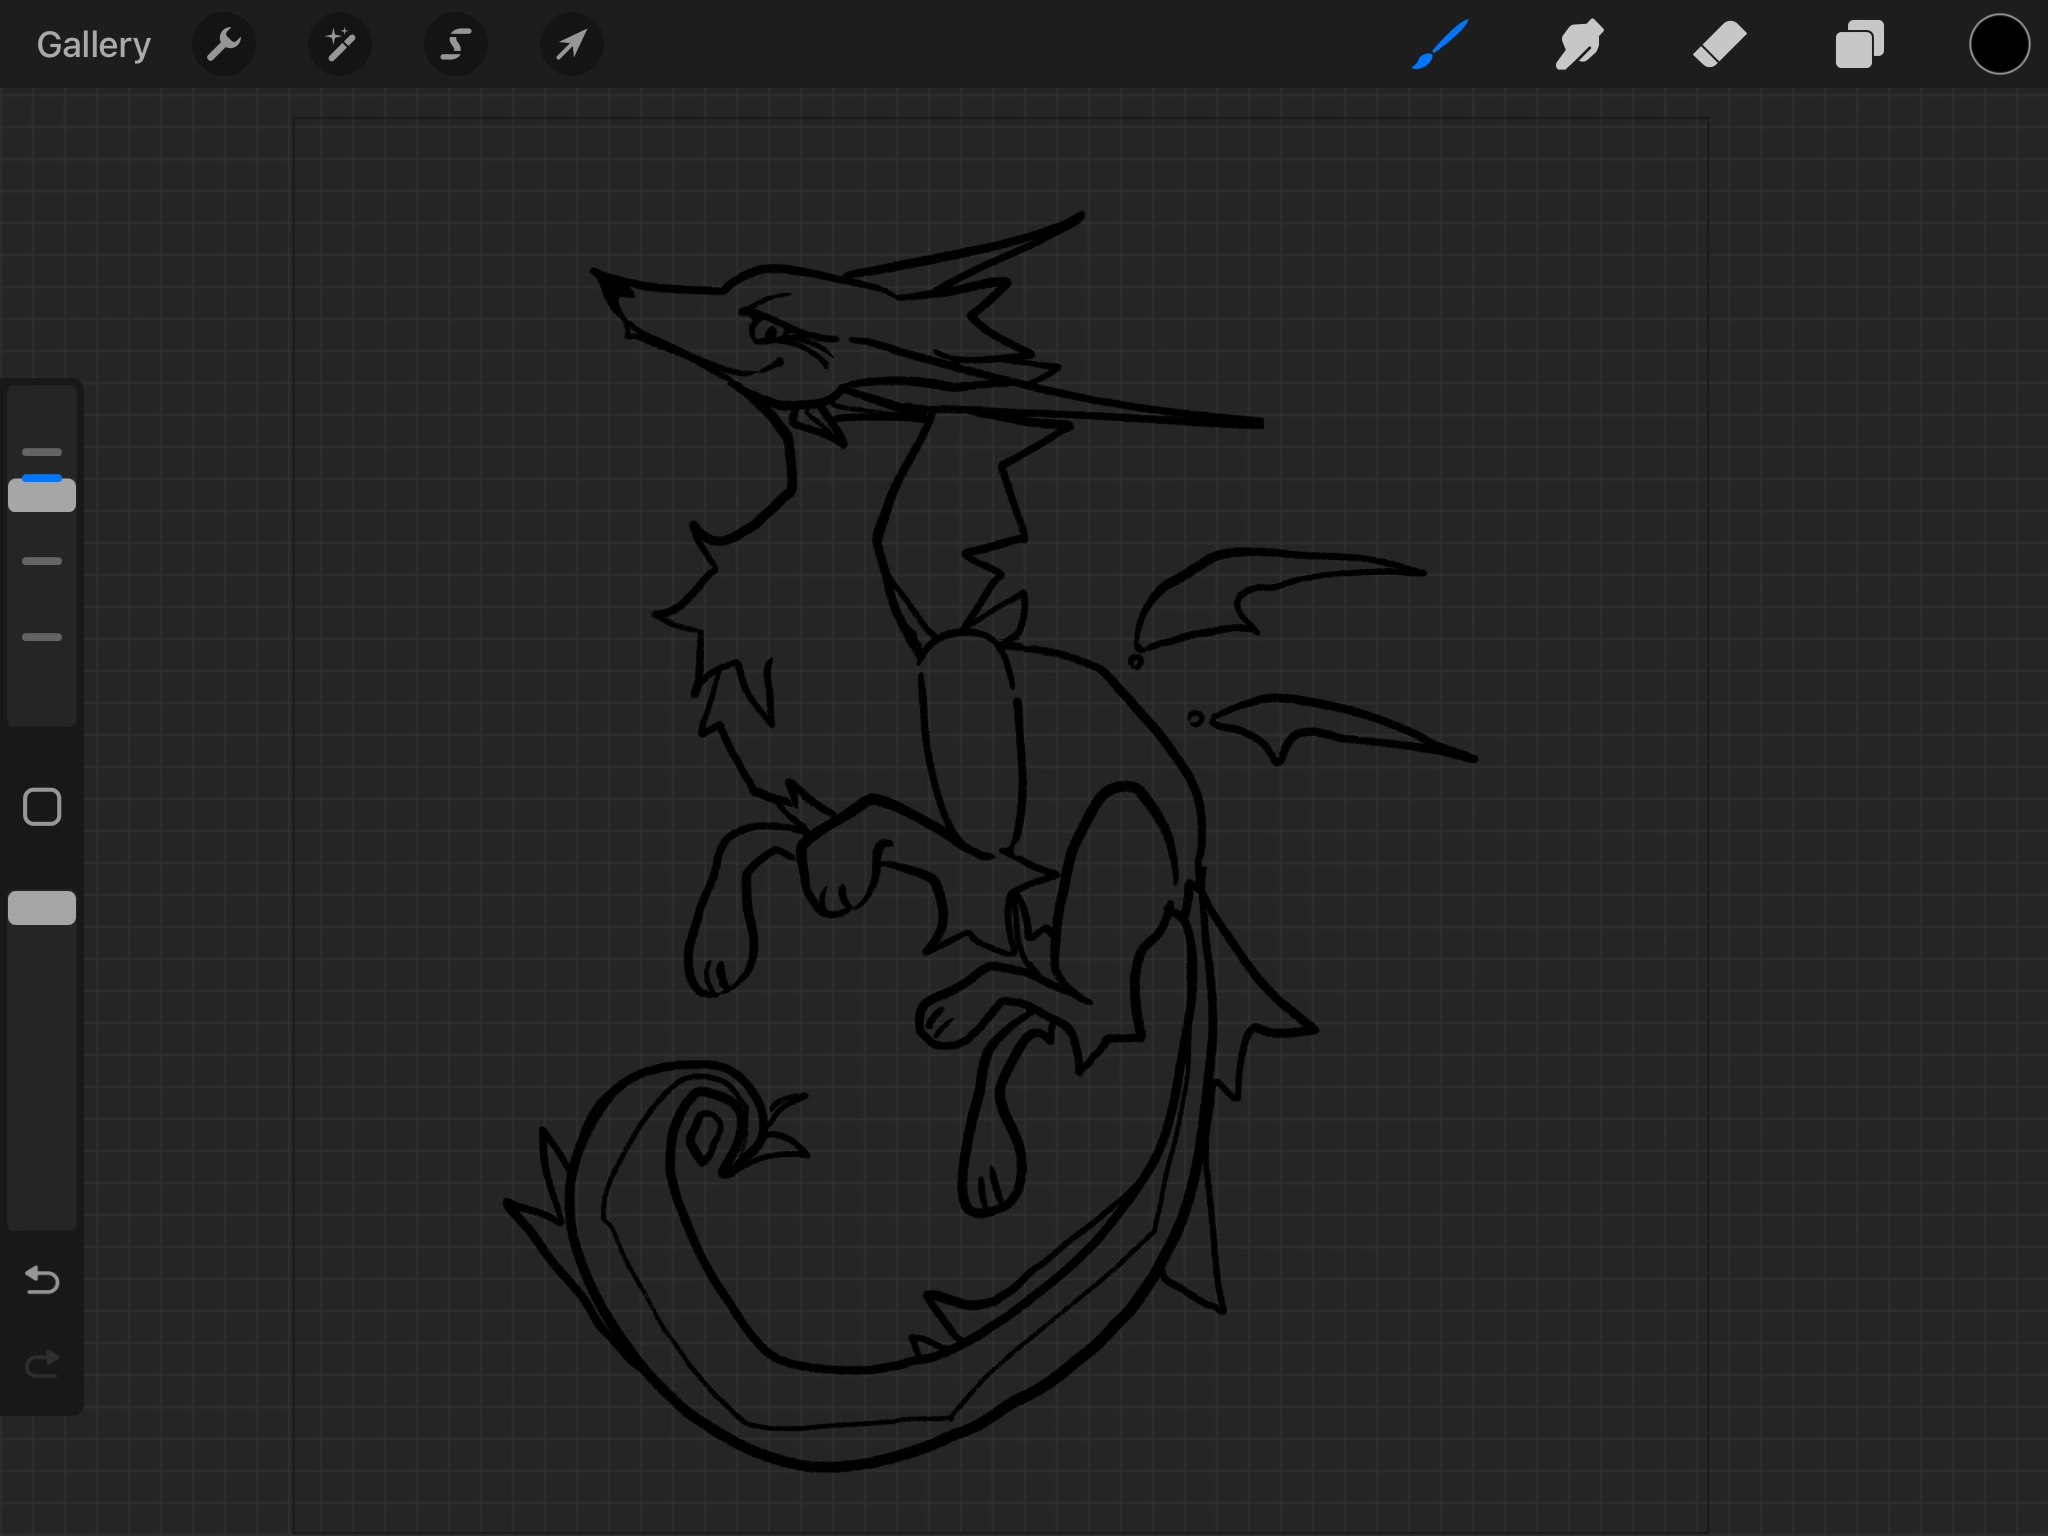The image size is (2048, 1536).
Task: Tap the dragon's eye on the canvas
Action: click(x=768, y=331)
